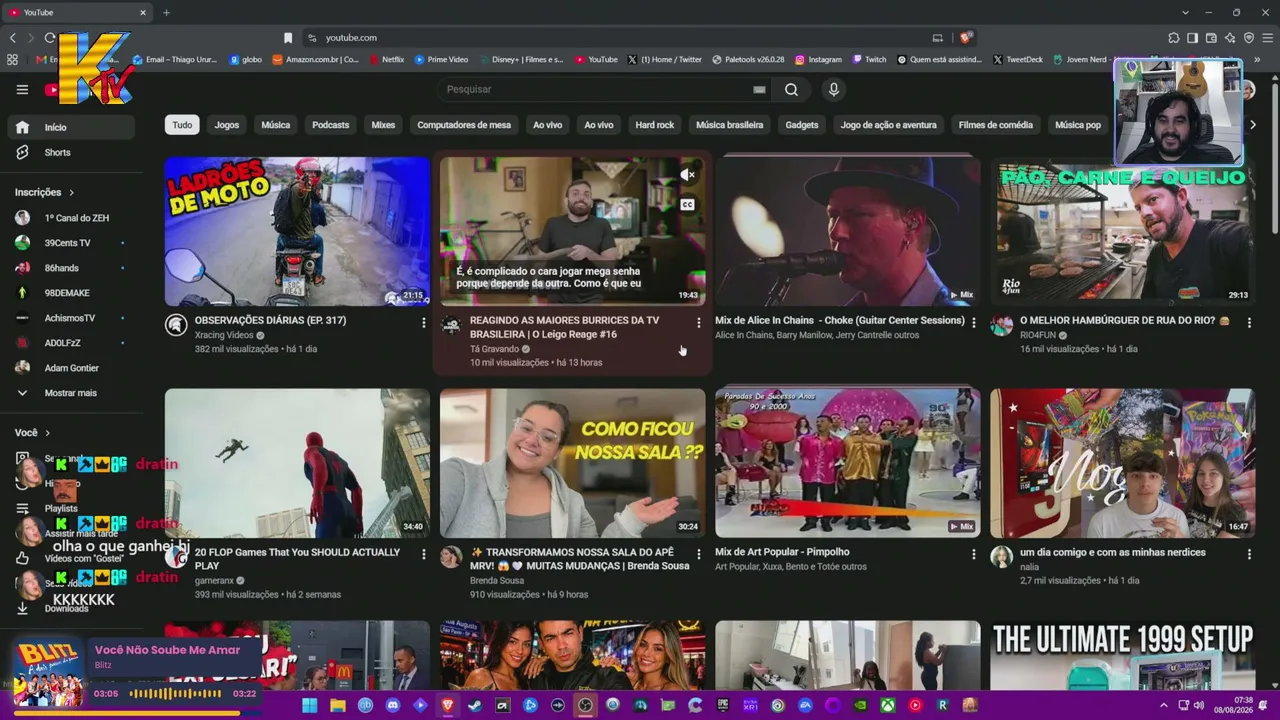Select the Tudo filter chip
Screen dimensions: 1280x720
coord(182,125)
